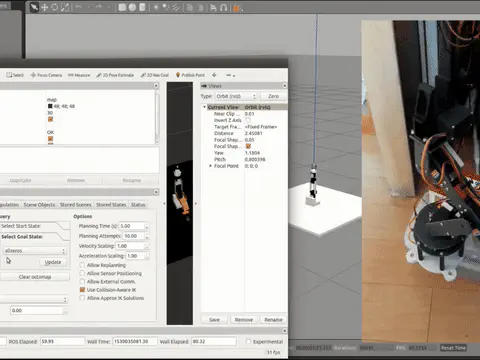Click the Planning Time input field

(133, 226)
